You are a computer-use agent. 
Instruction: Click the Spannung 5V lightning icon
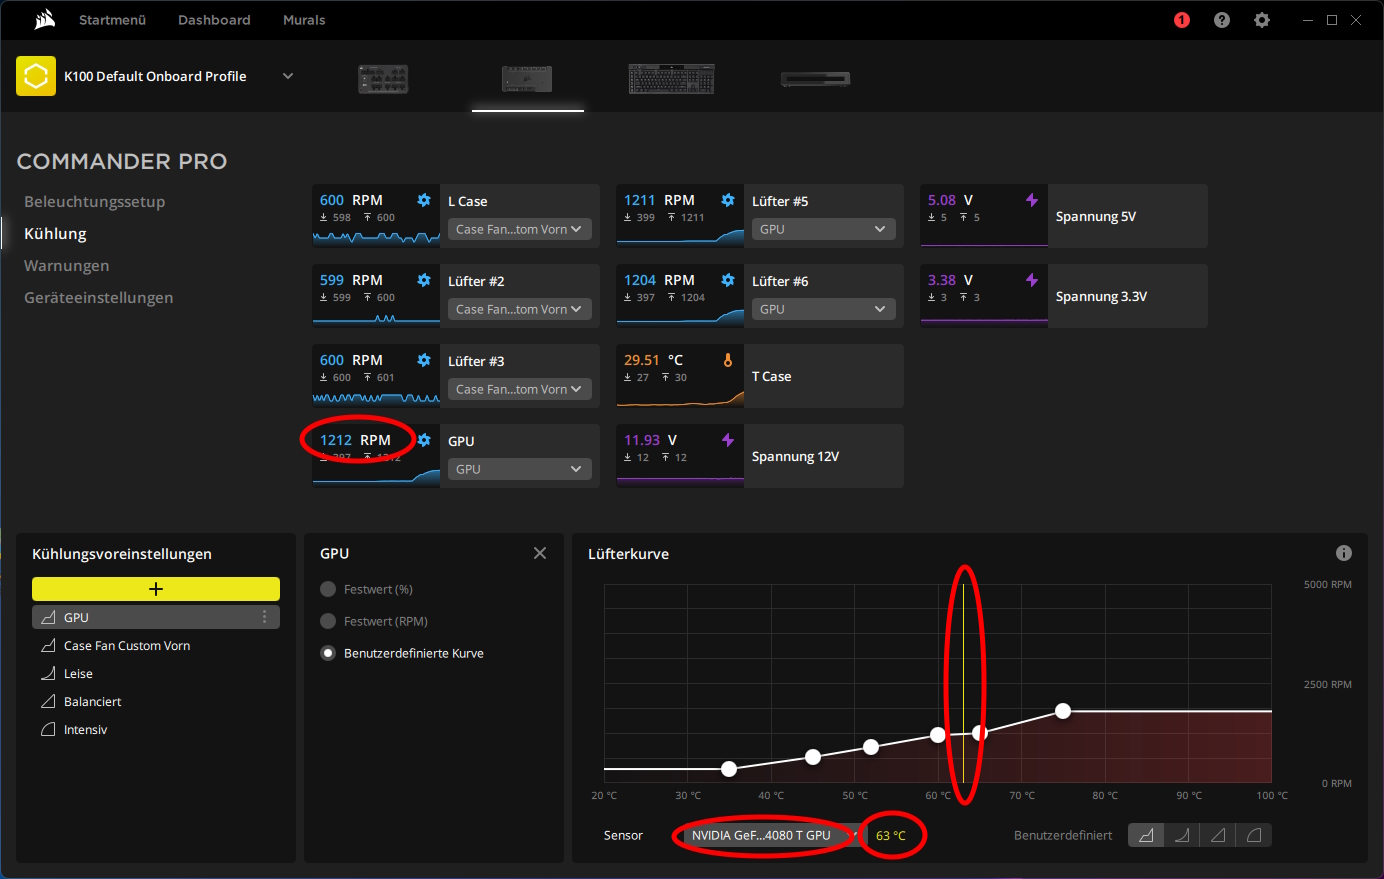pyautogui.click(x=1032, y=200)
